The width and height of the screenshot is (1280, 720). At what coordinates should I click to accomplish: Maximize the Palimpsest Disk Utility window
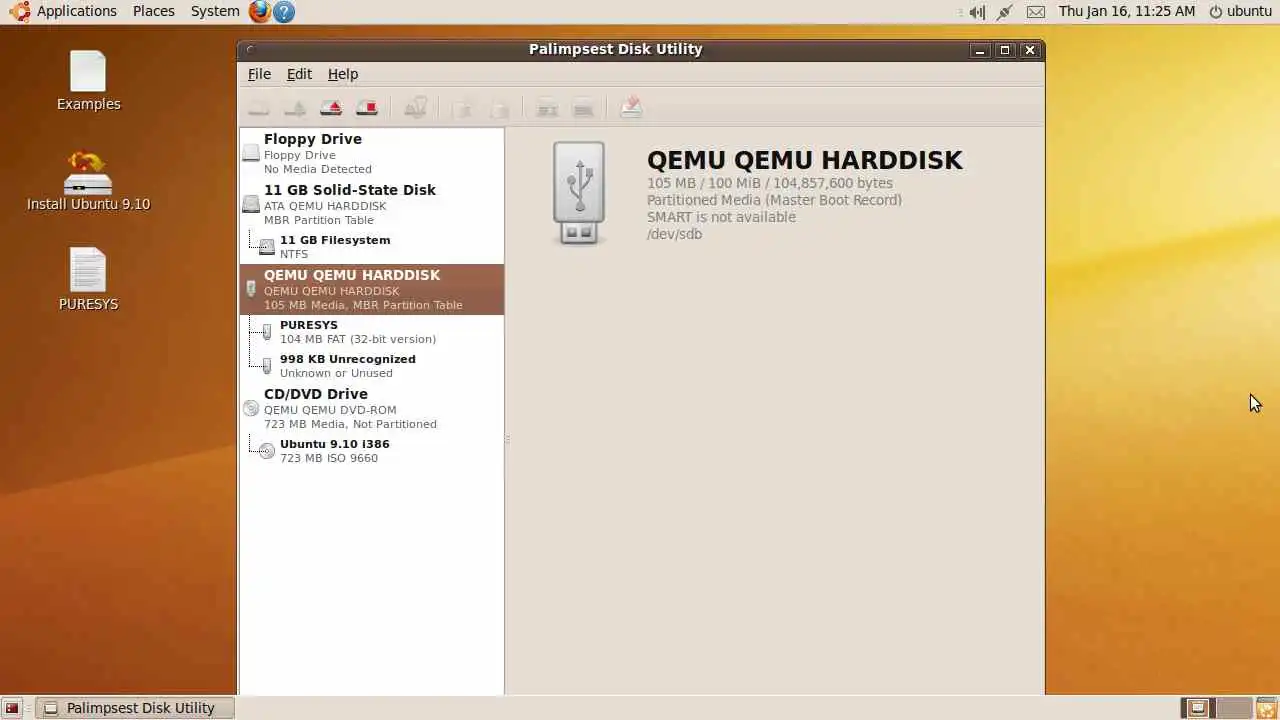[1005, 50]
